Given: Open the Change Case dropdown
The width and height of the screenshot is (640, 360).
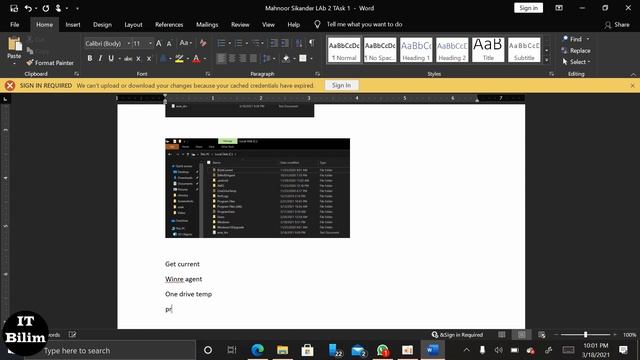Looking at the screenshot, I should coord(185,43).
